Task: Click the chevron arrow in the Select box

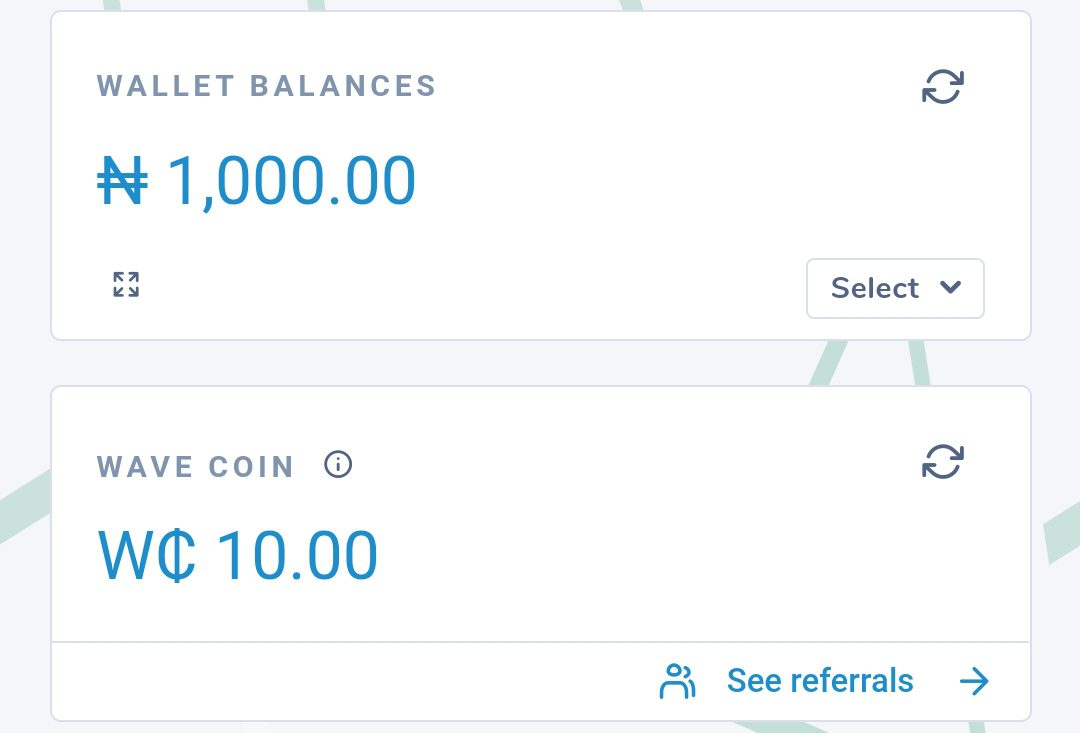Action: pyautogui.click(x=951, y=287)
